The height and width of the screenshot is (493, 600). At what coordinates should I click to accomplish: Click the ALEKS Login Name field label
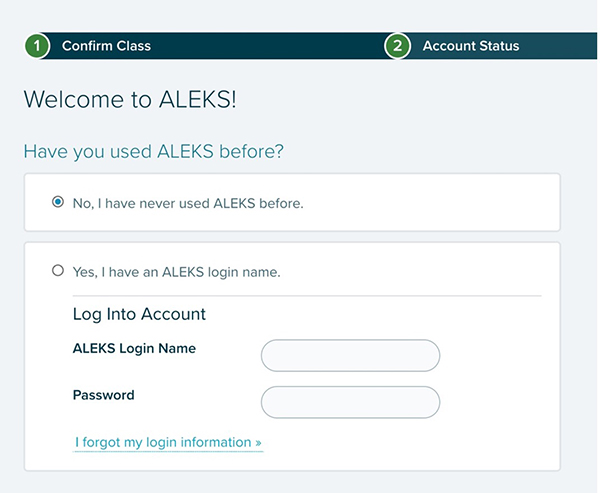point(134,349)
